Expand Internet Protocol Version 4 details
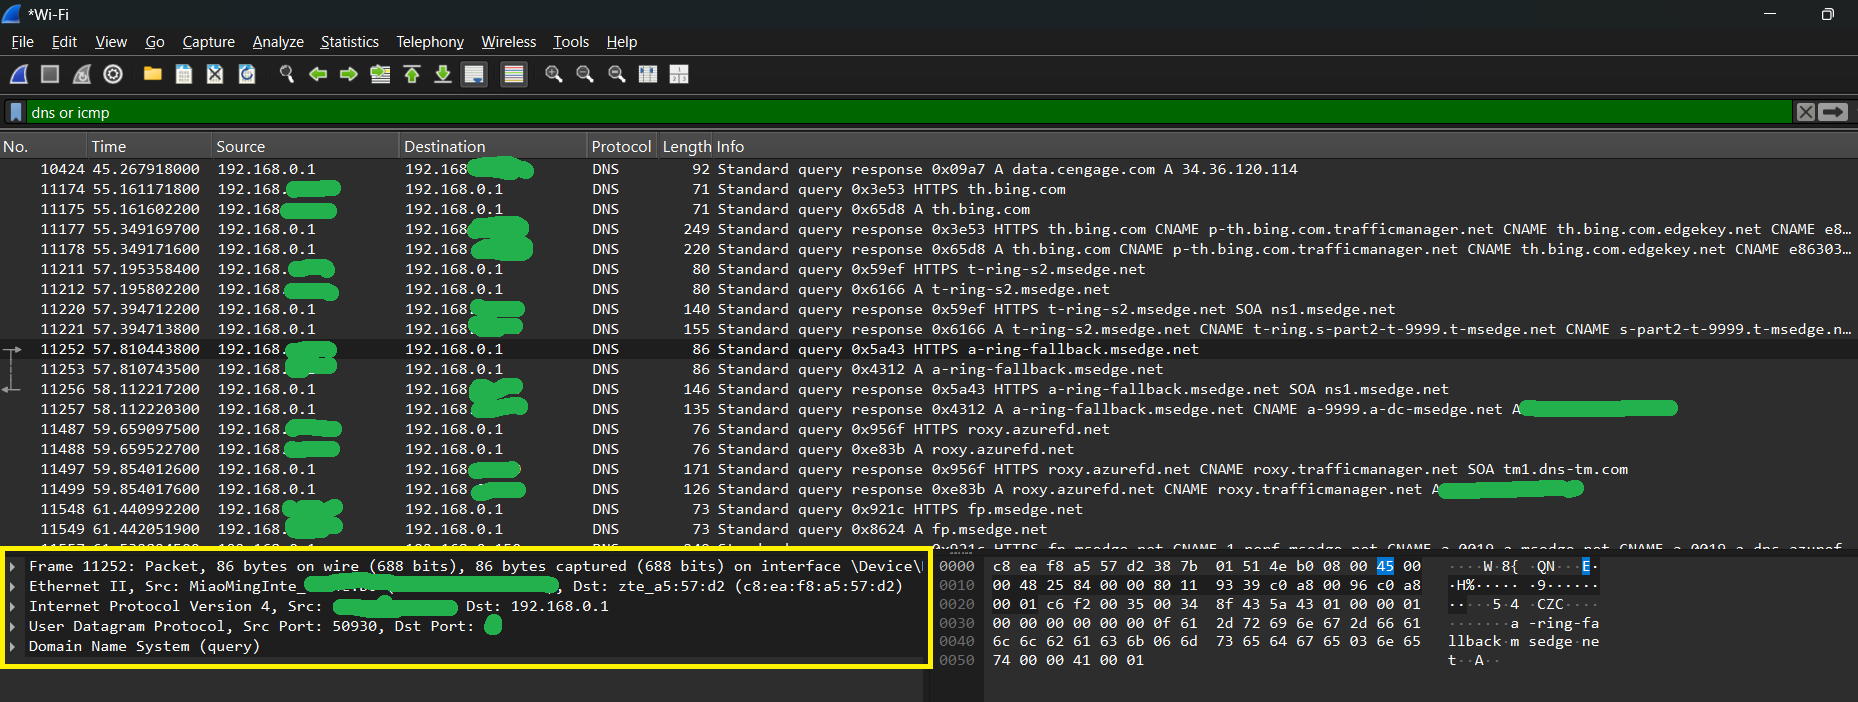1858x702 pixels. [x=12, y=606]
